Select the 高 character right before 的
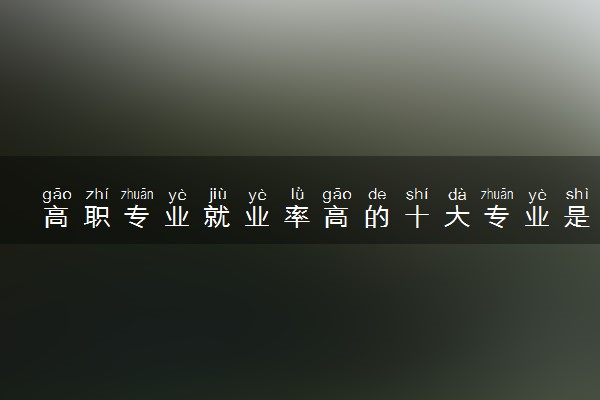 click(x=337, y=217)
